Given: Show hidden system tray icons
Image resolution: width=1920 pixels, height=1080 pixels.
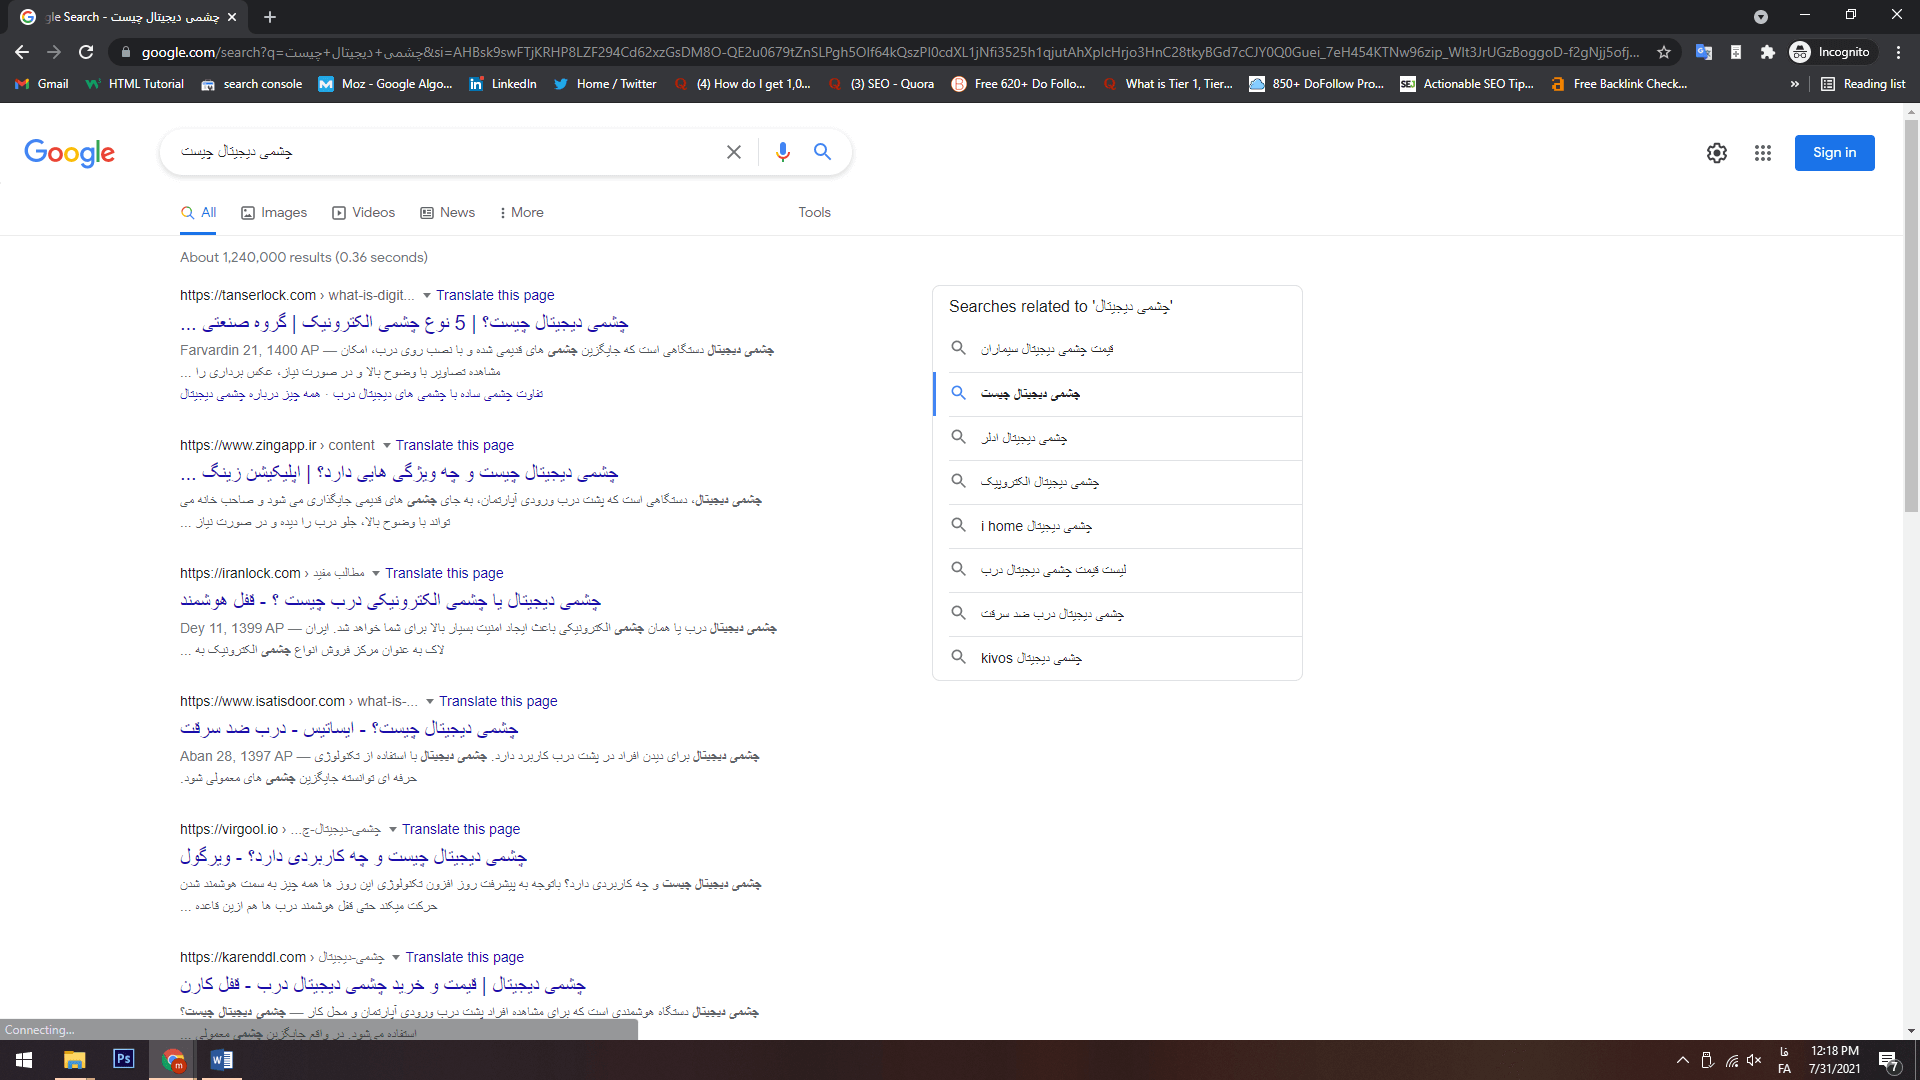Looking at the screenshot, I should (x=1682, y=1061).
